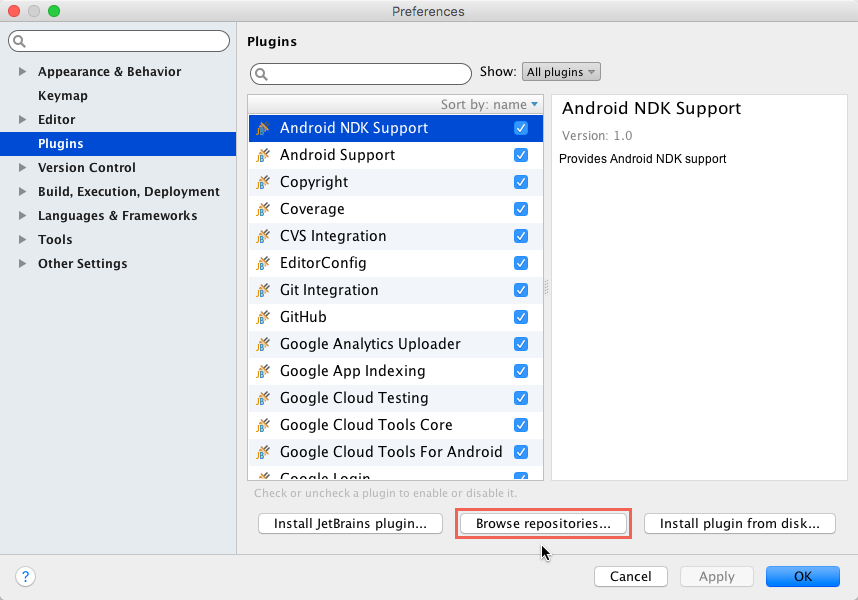858x600 pixels.
Task: Expand the Other Settings arrow
Action: click(x=22, y=264)
